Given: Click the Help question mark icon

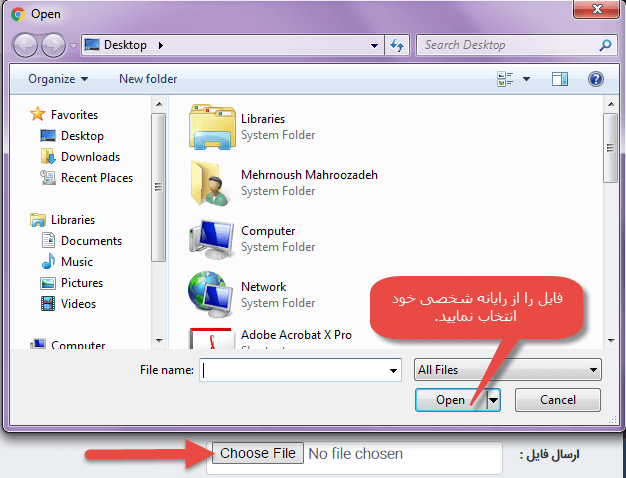Looking at the screenshot, I should click(x=596, y=79).
